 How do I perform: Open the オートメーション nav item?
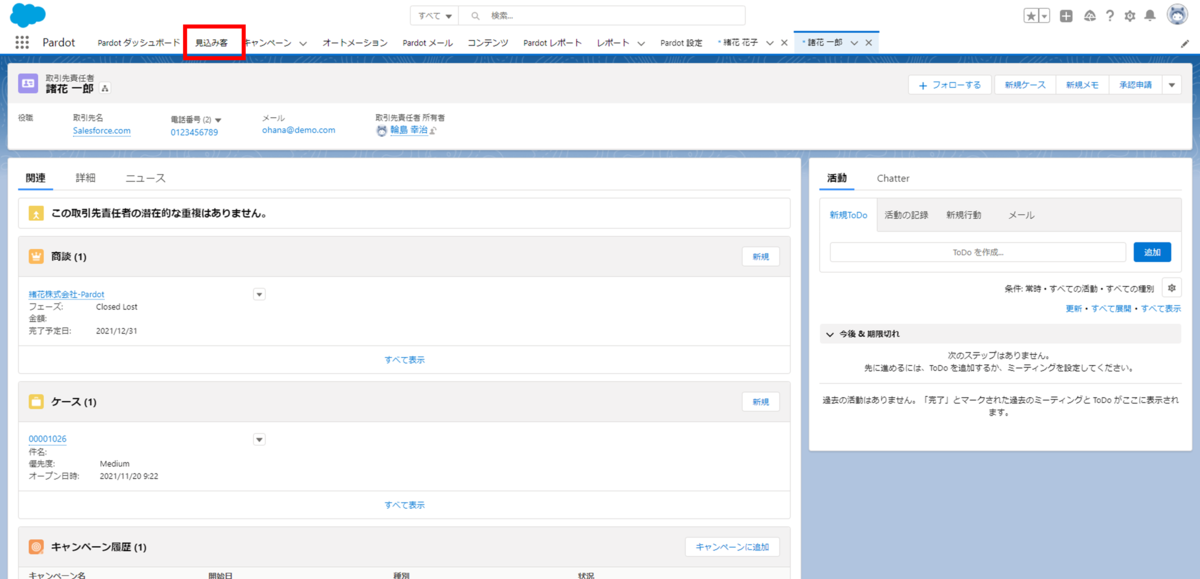(355, 43)
